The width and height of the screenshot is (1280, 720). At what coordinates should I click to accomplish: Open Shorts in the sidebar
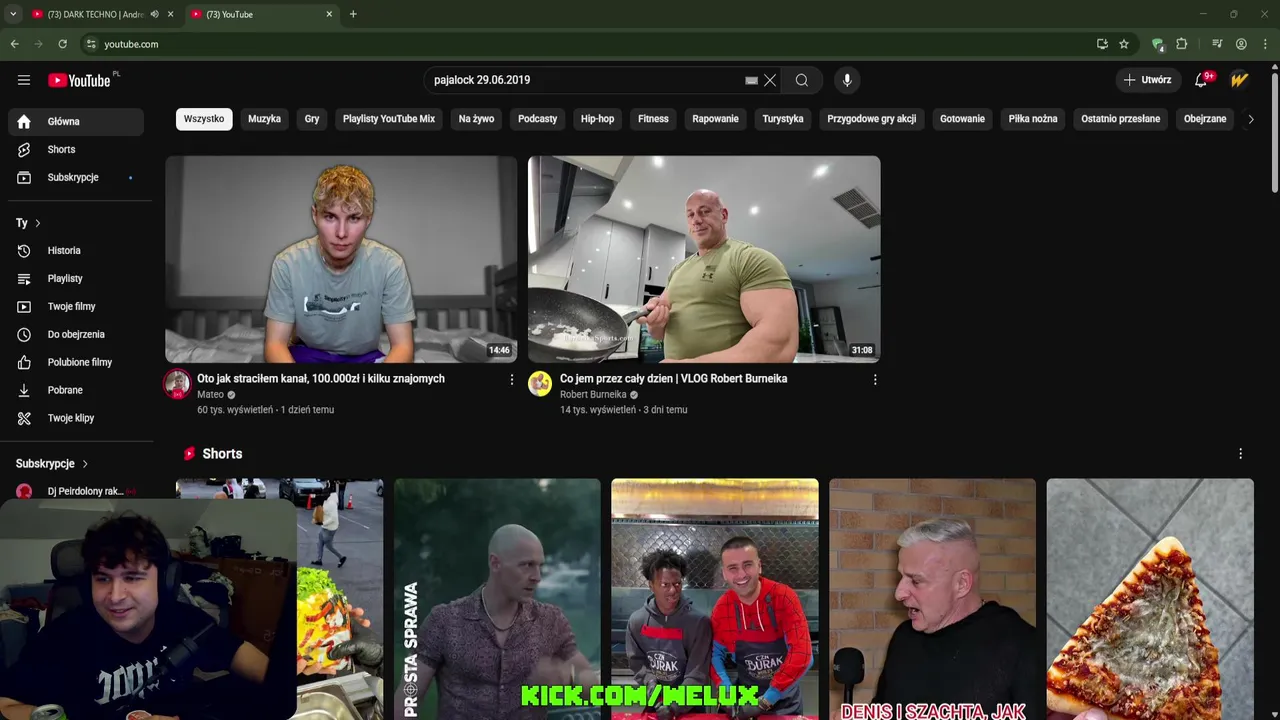(76, 149)
